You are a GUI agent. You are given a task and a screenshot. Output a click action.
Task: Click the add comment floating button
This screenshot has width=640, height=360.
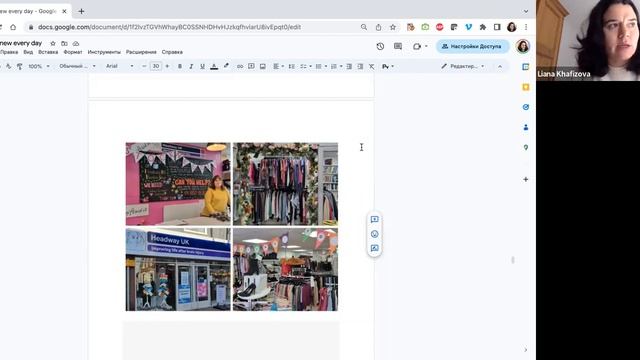374,220
